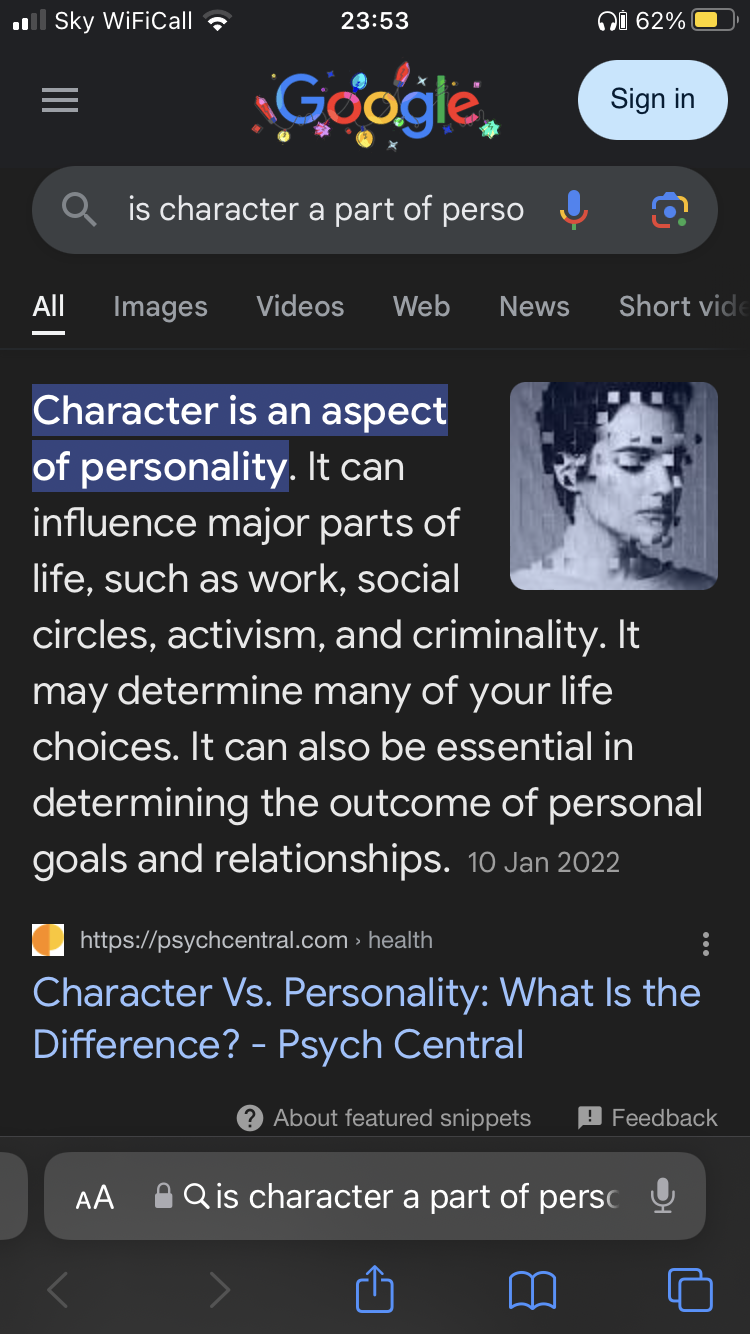Switch to the Videos tab
Viewport: 750px width, 1334px height.
(300, 306)
